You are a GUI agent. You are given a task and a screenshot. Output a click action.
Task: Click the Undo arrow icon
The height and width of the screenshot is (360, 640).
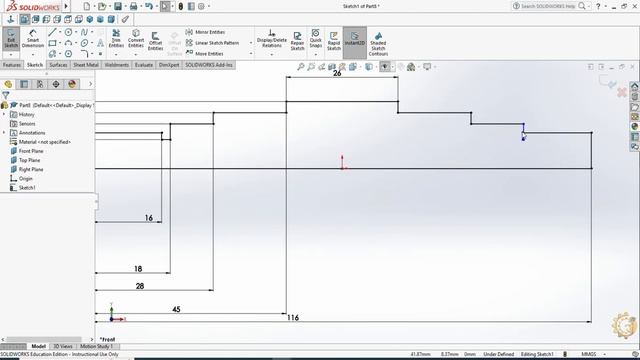click(x=149, y=6)
